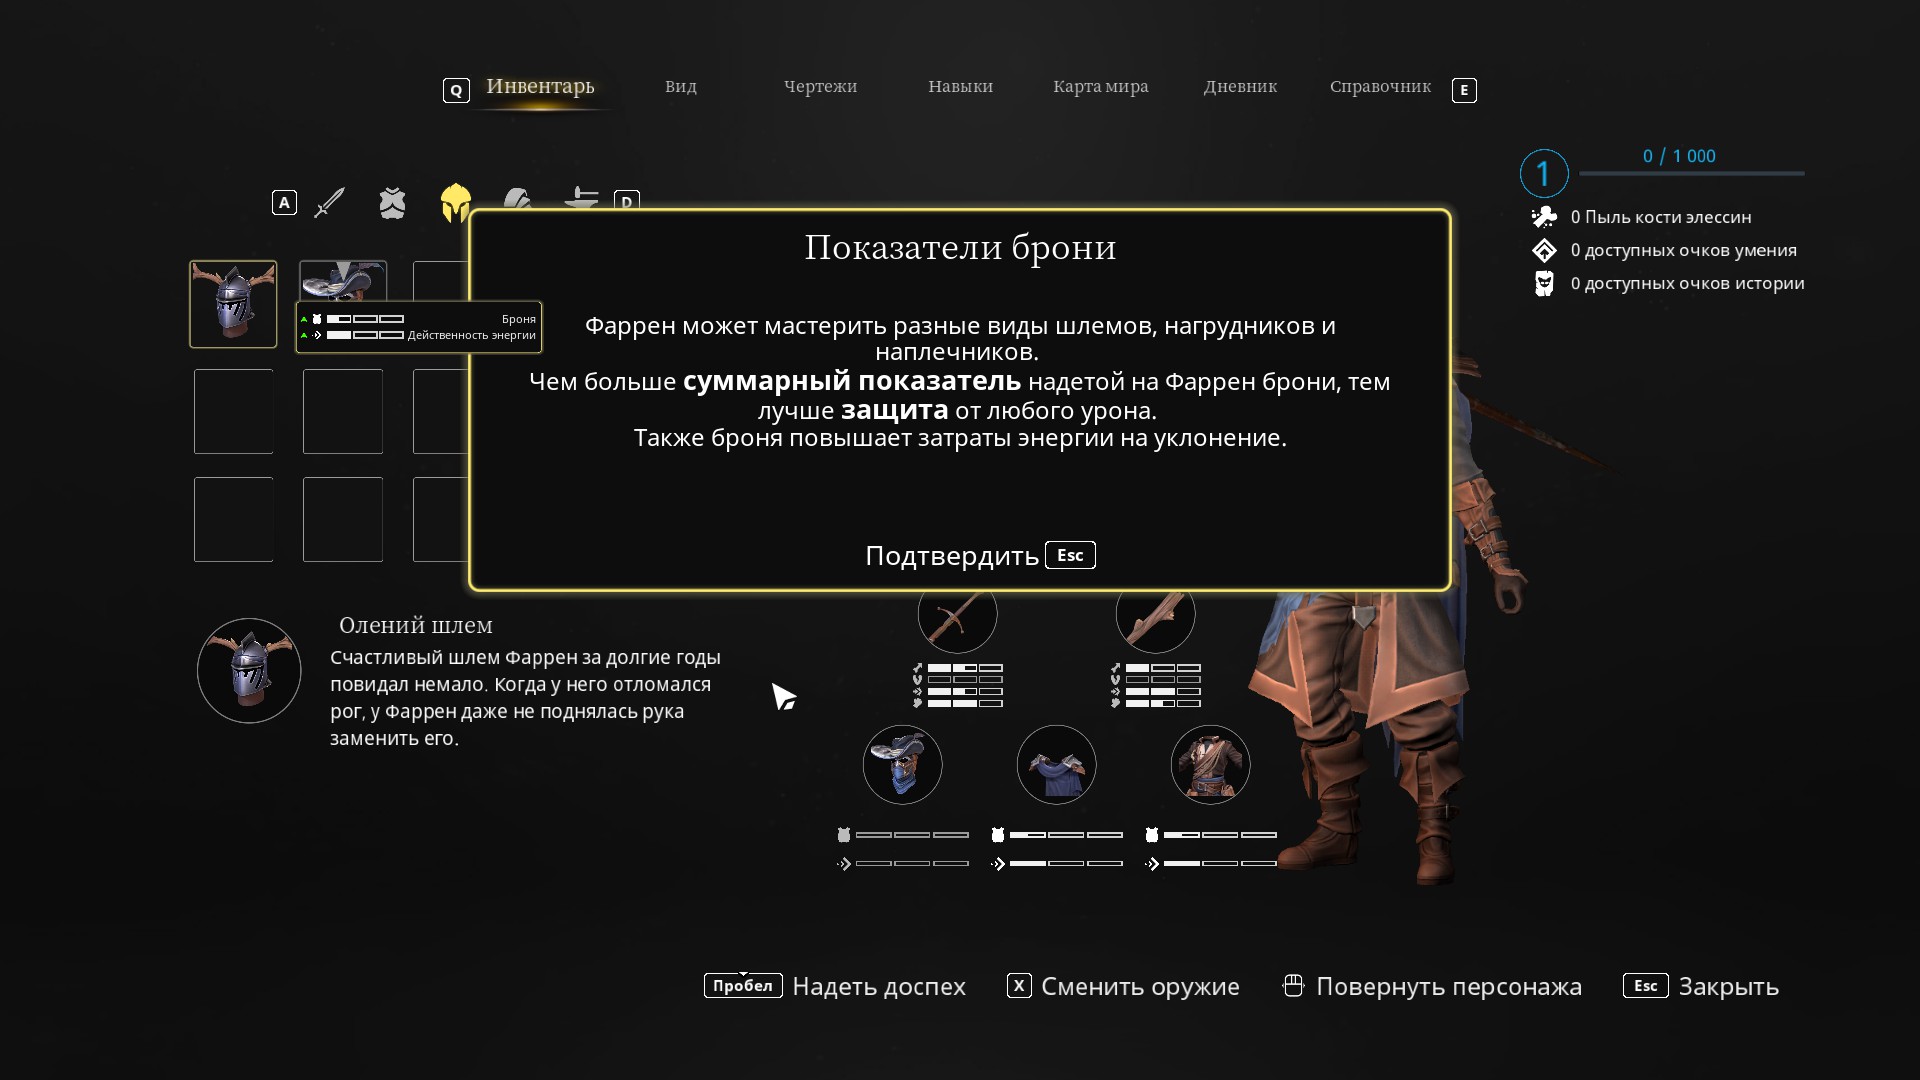
Task: Switch to the Вид tab
Action: click(x=681, y=87)
